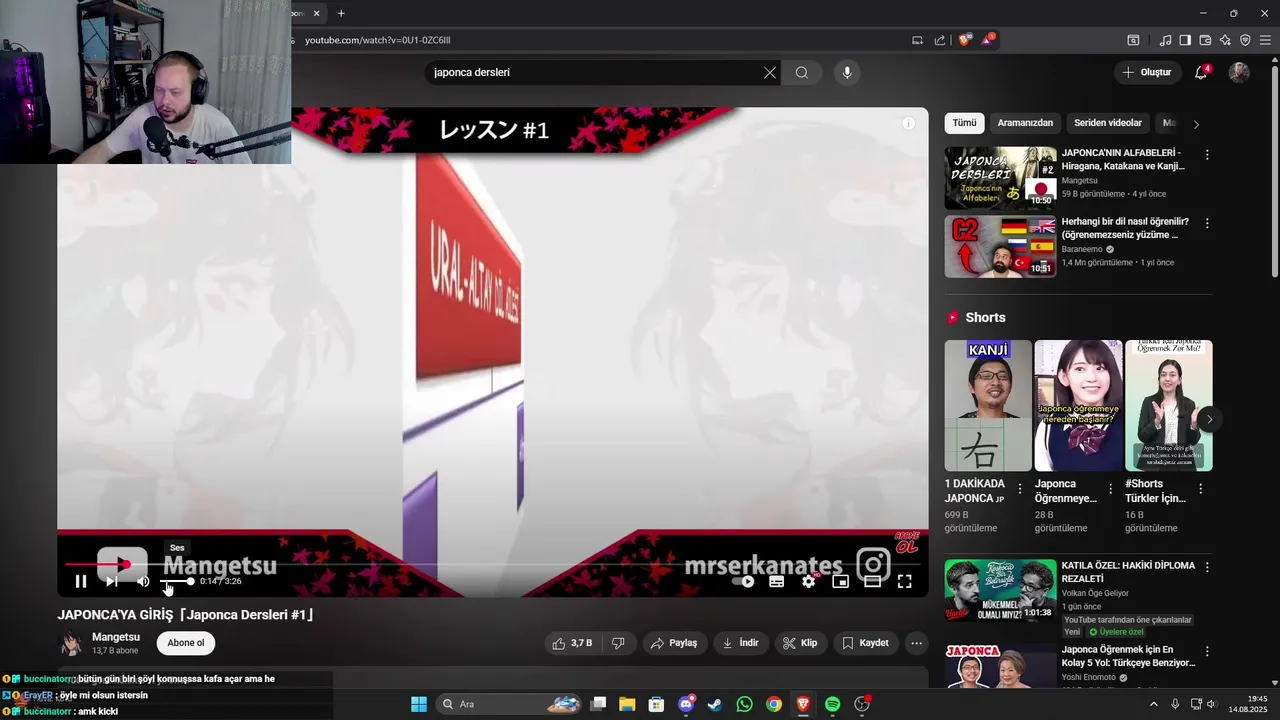This screenshot has height=720, width=1280.
Task: Switch to theater mode view
Action: [x=872, y=581]
